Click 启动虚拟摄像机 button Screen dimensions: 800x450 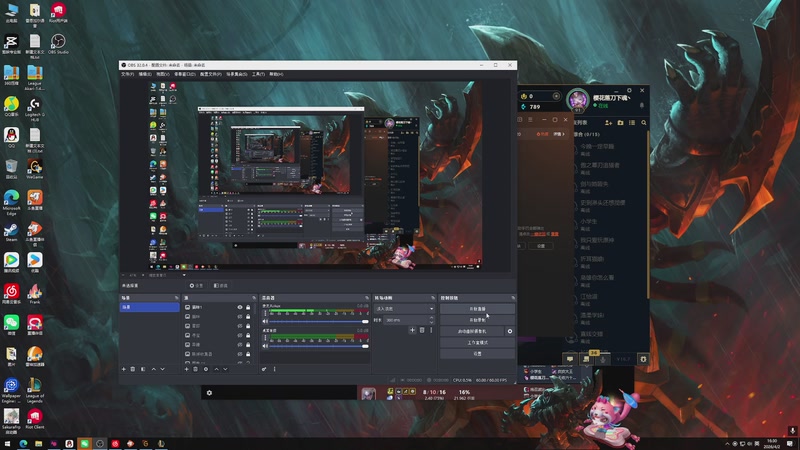coord(472,331)
